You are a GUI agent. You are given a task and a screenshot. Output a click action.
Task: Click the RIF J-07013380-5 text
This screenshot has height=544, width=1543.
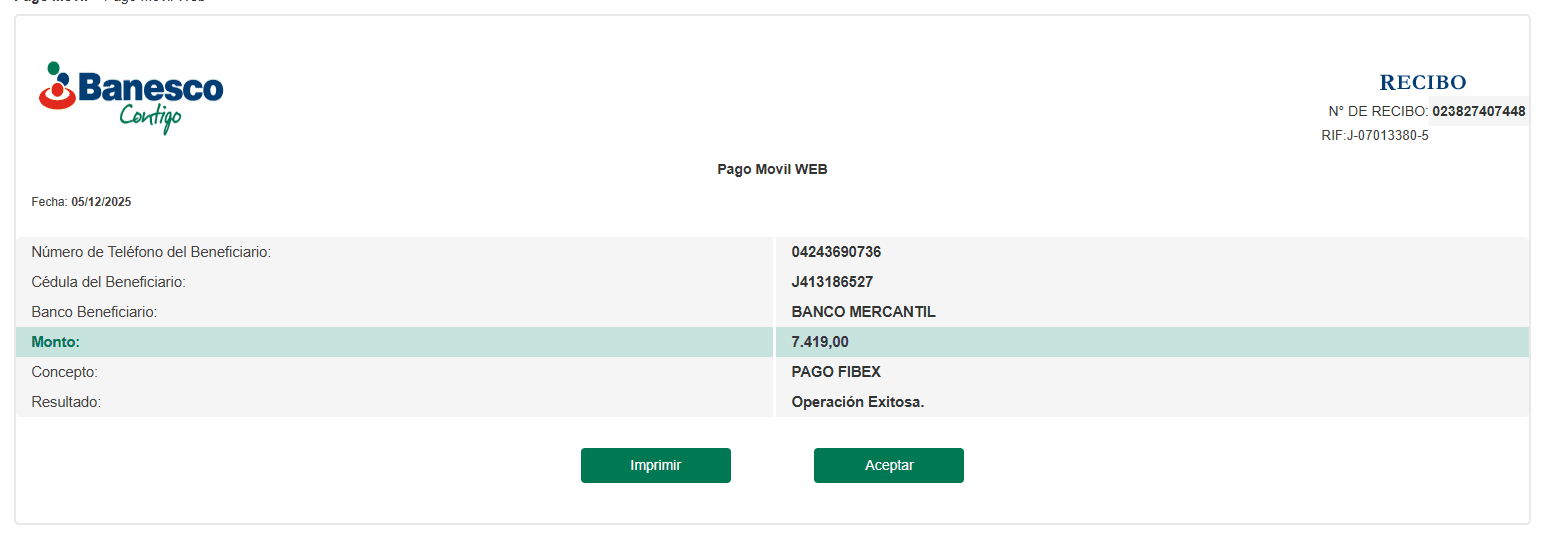click(x=1374, y=136)
